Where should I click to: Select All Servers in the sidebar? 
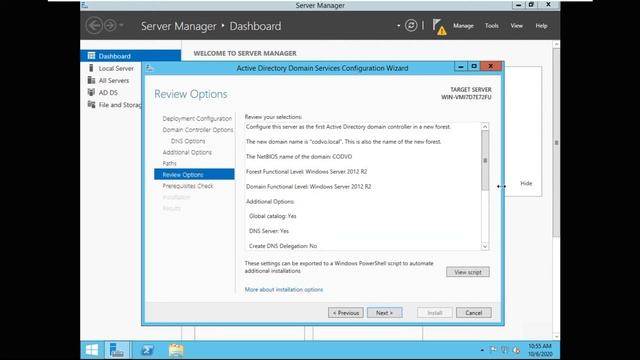114,80
